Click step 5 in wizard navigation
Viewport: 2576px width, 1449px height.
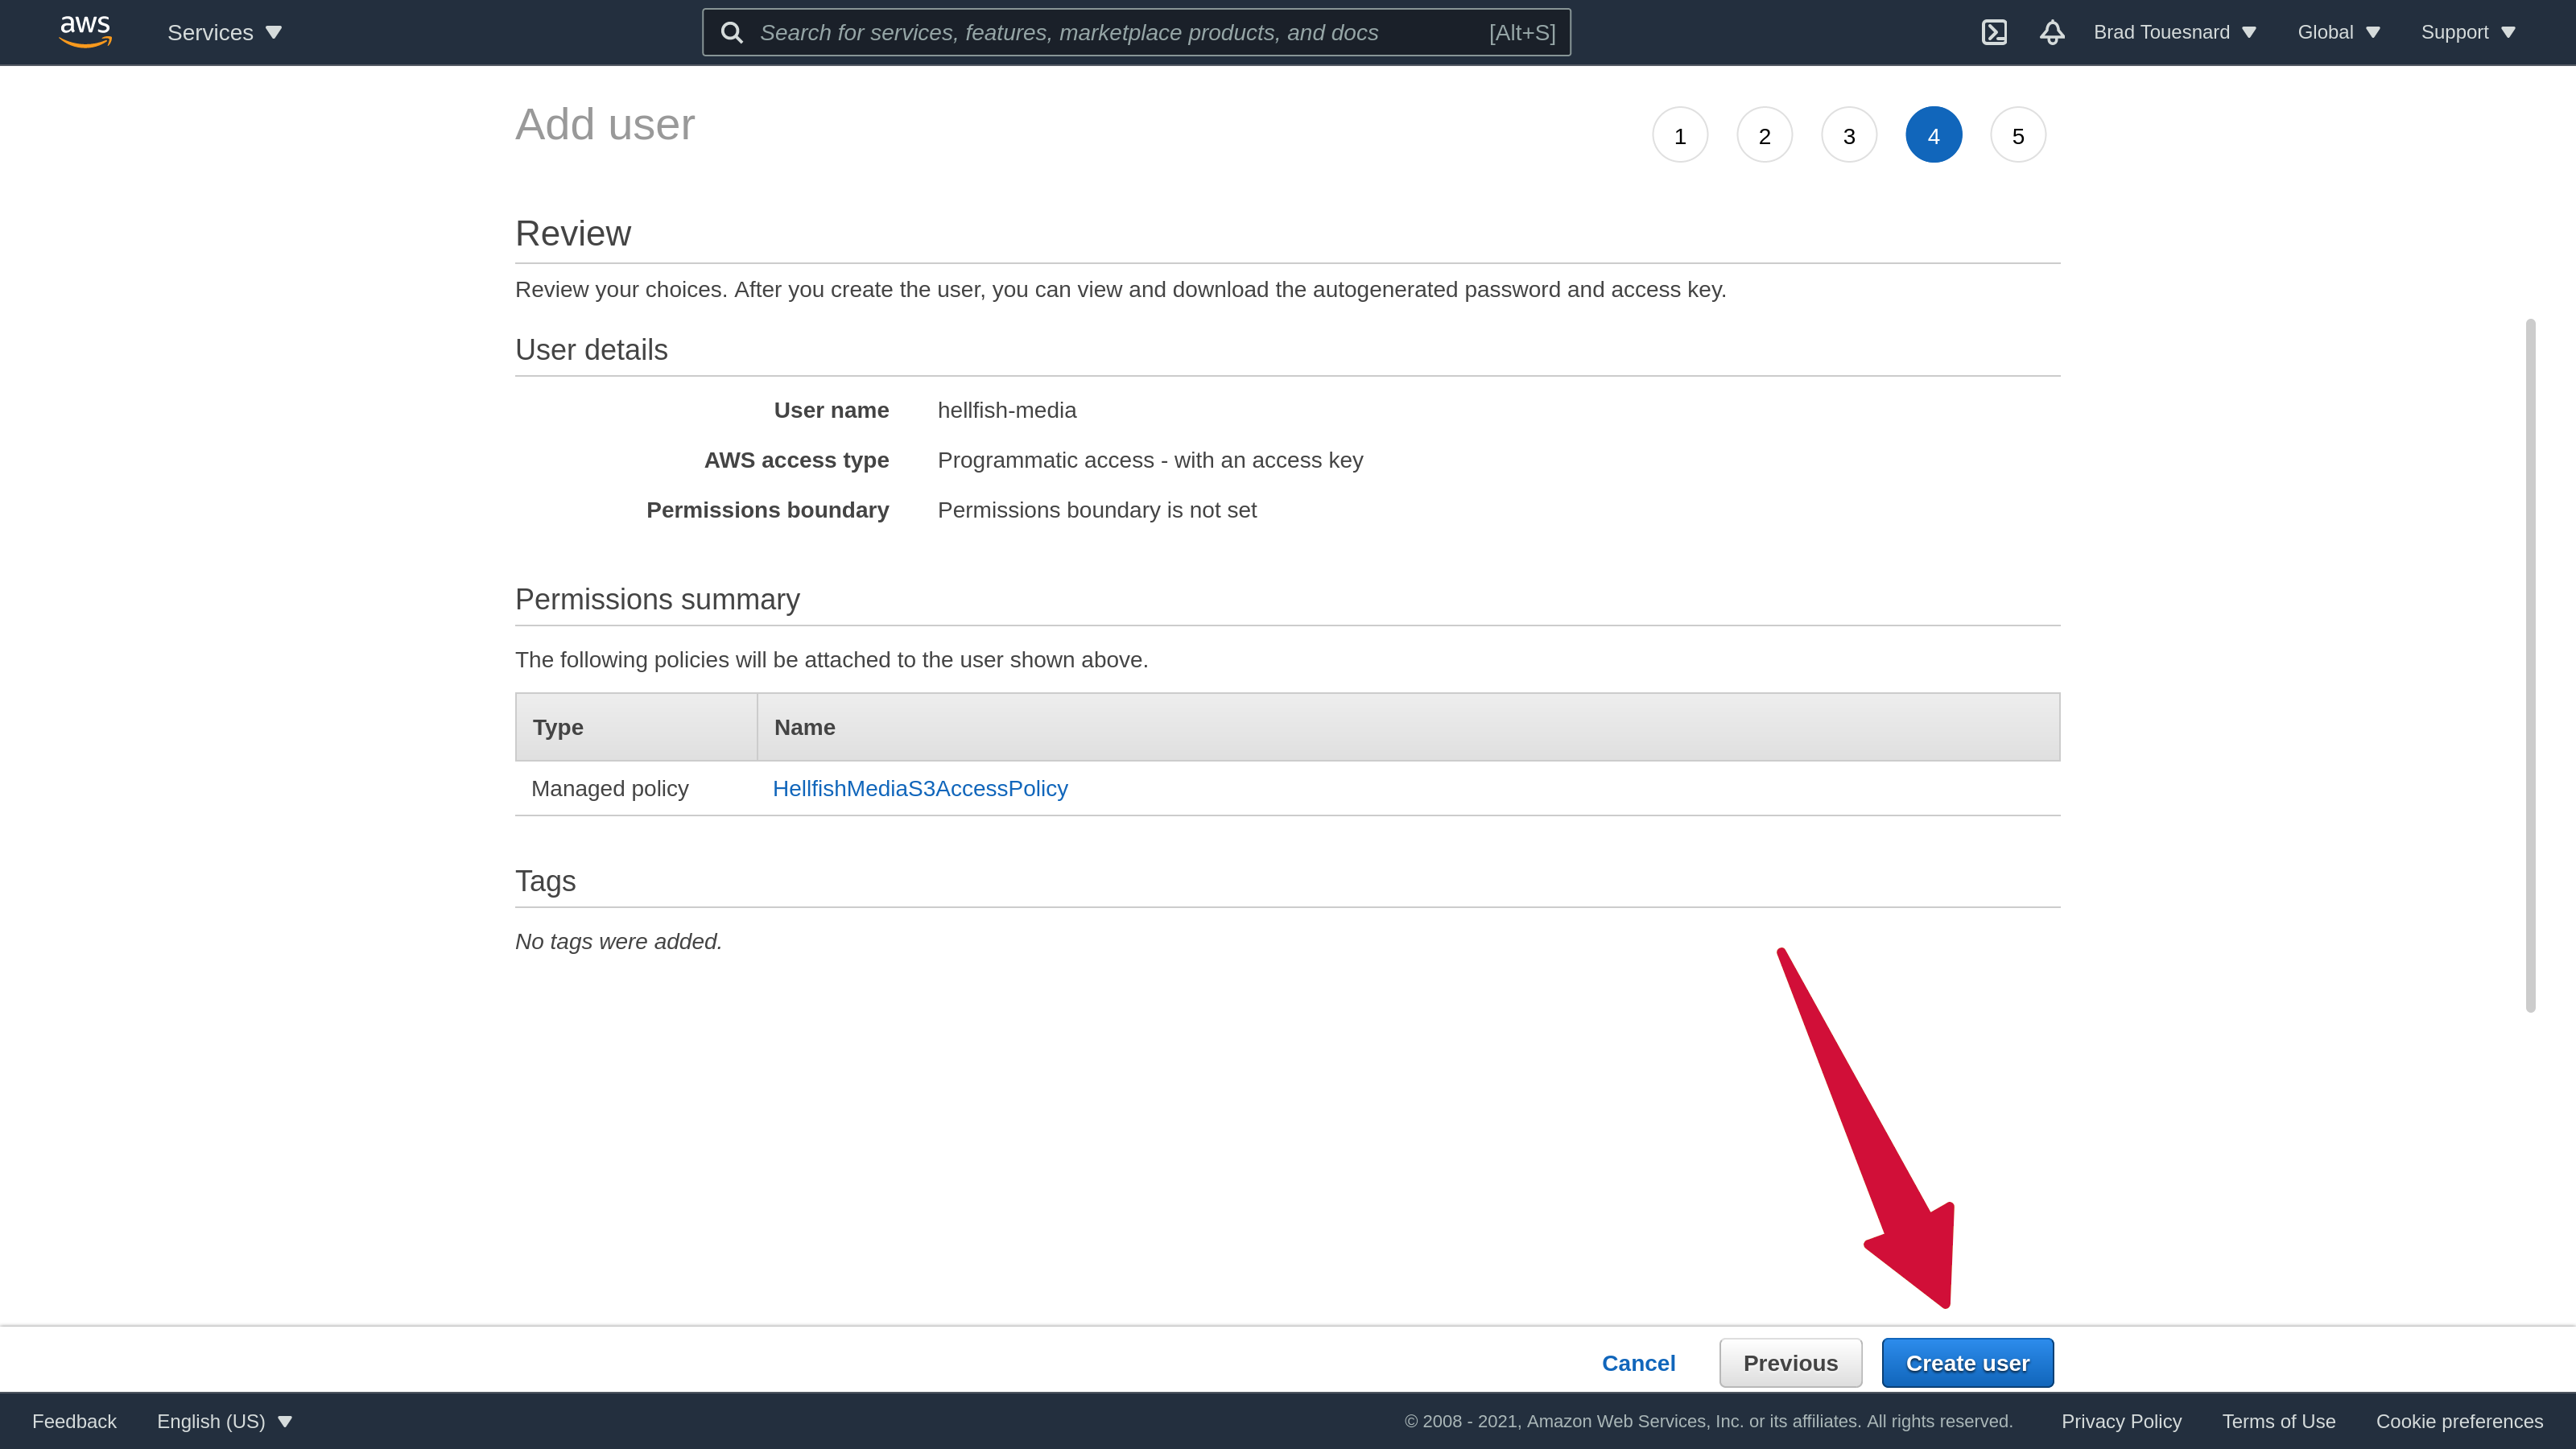click(2019, 134)
